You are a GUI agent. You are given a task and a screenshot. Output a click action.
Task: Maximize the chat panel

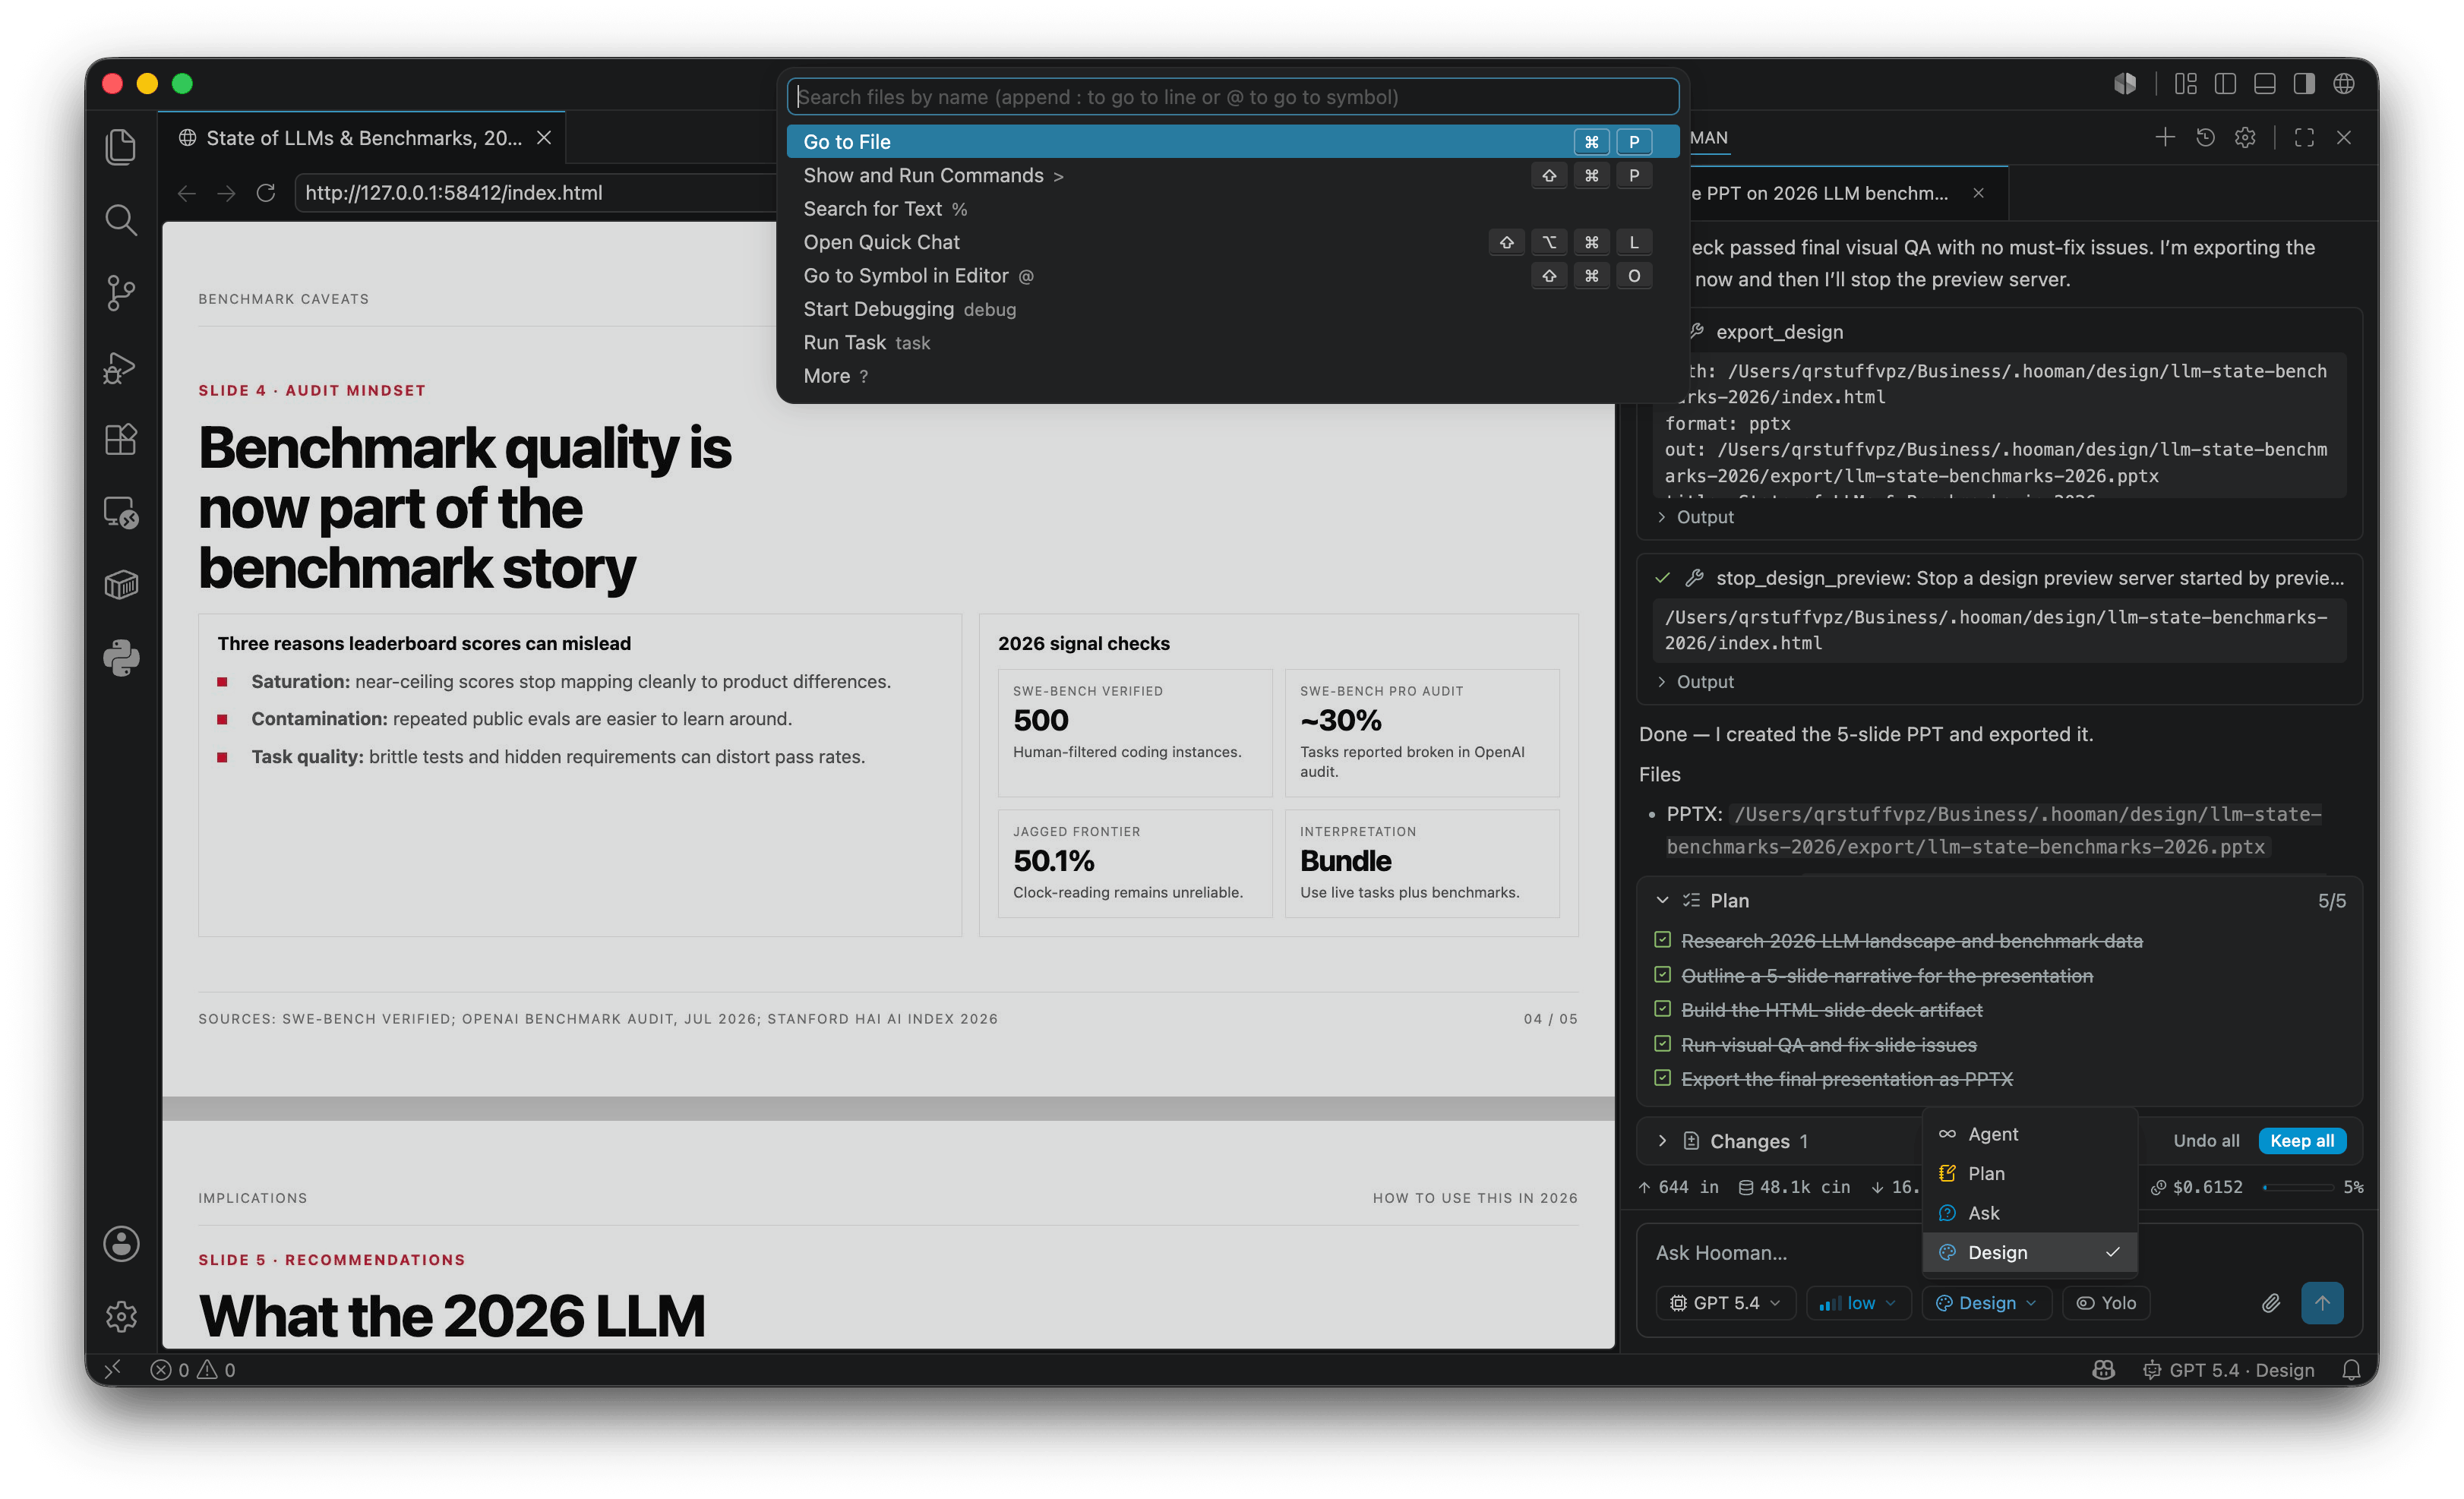tap(2304, 138)
